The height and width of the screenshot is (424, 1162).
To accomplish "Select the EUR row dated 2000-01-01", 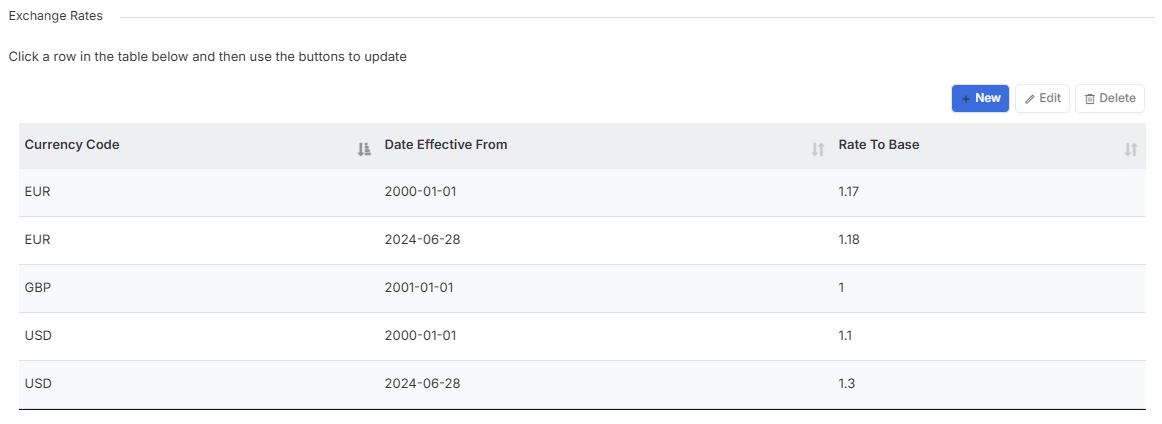I will [582, 192].
